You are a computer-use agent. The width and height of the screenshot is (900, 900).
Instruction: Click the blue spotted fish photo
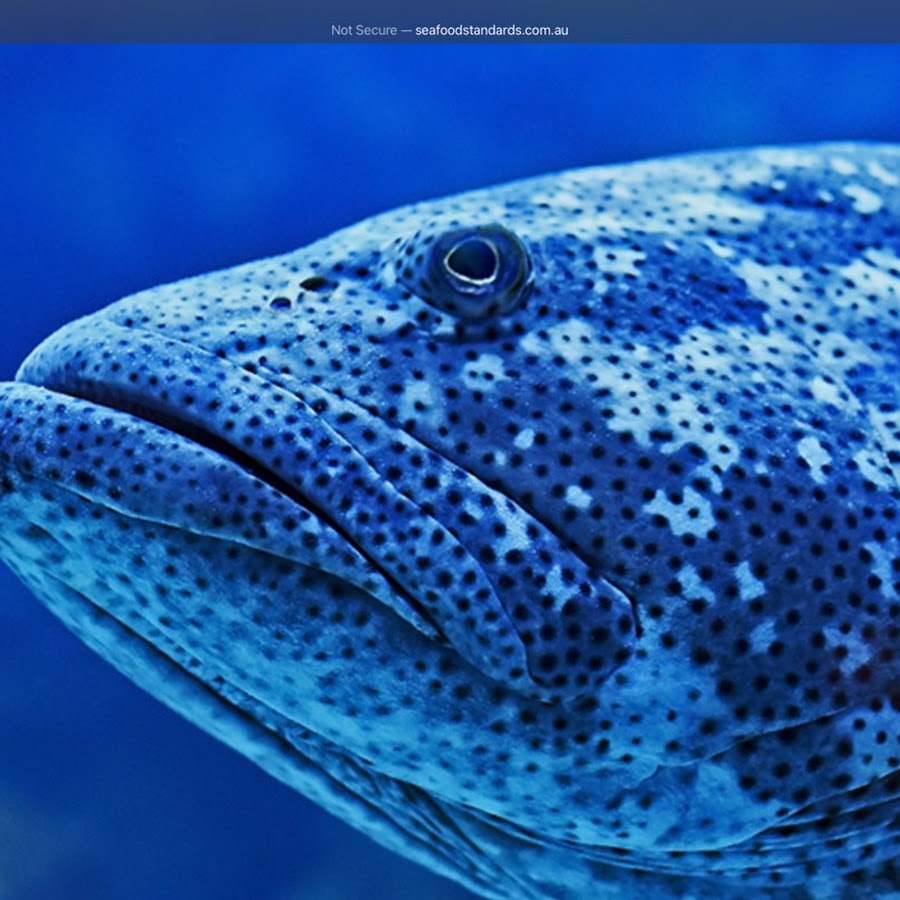point(450,472)
